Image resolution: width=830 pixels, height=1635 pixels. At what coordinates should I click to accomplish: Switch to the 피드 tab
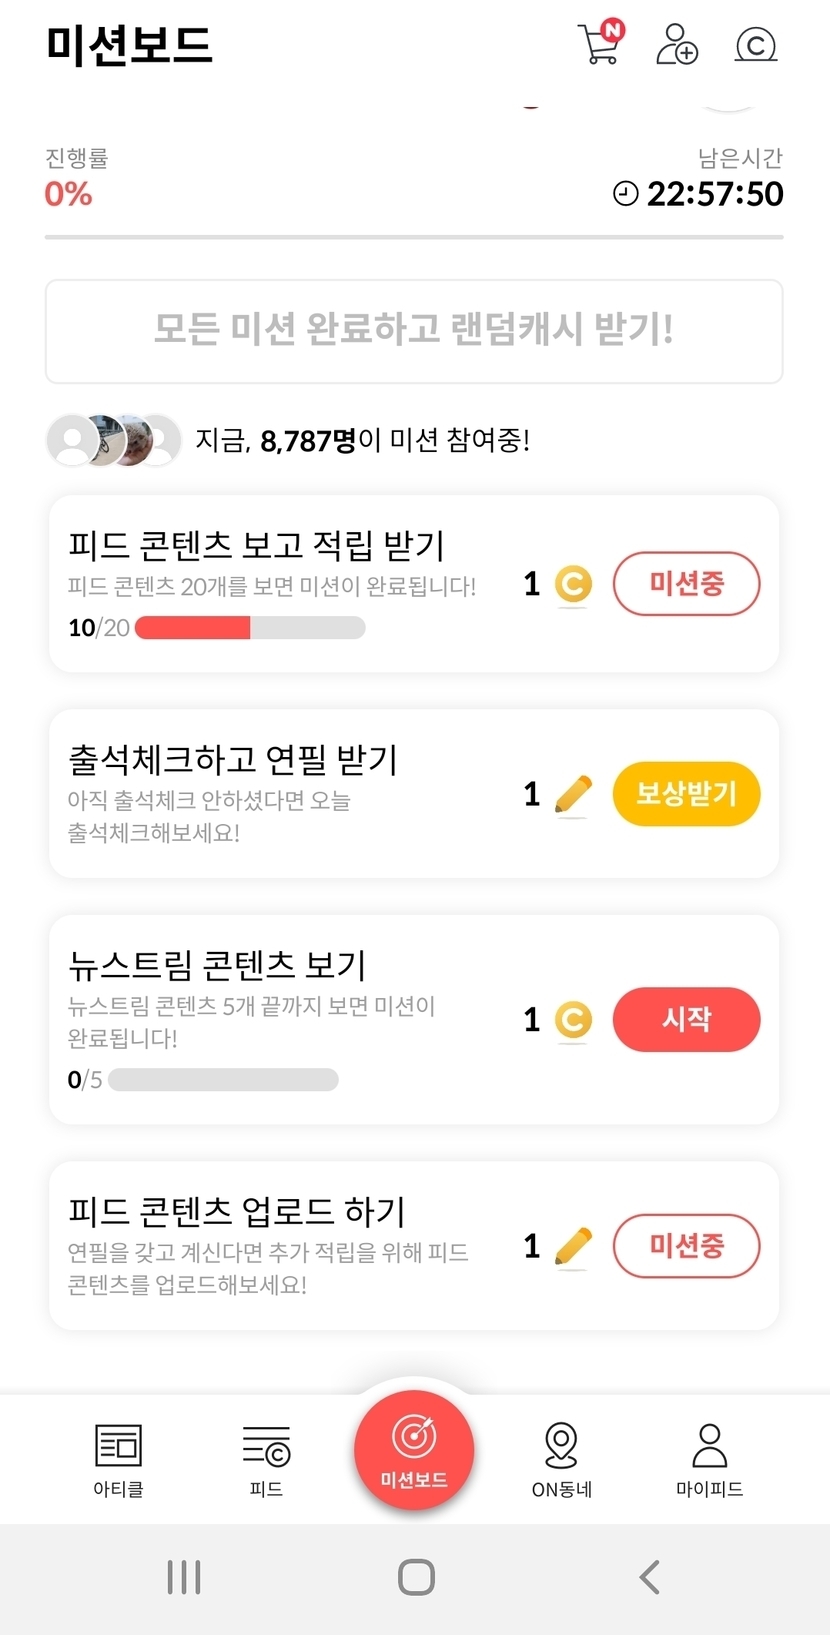click(x=266, y=1459)
